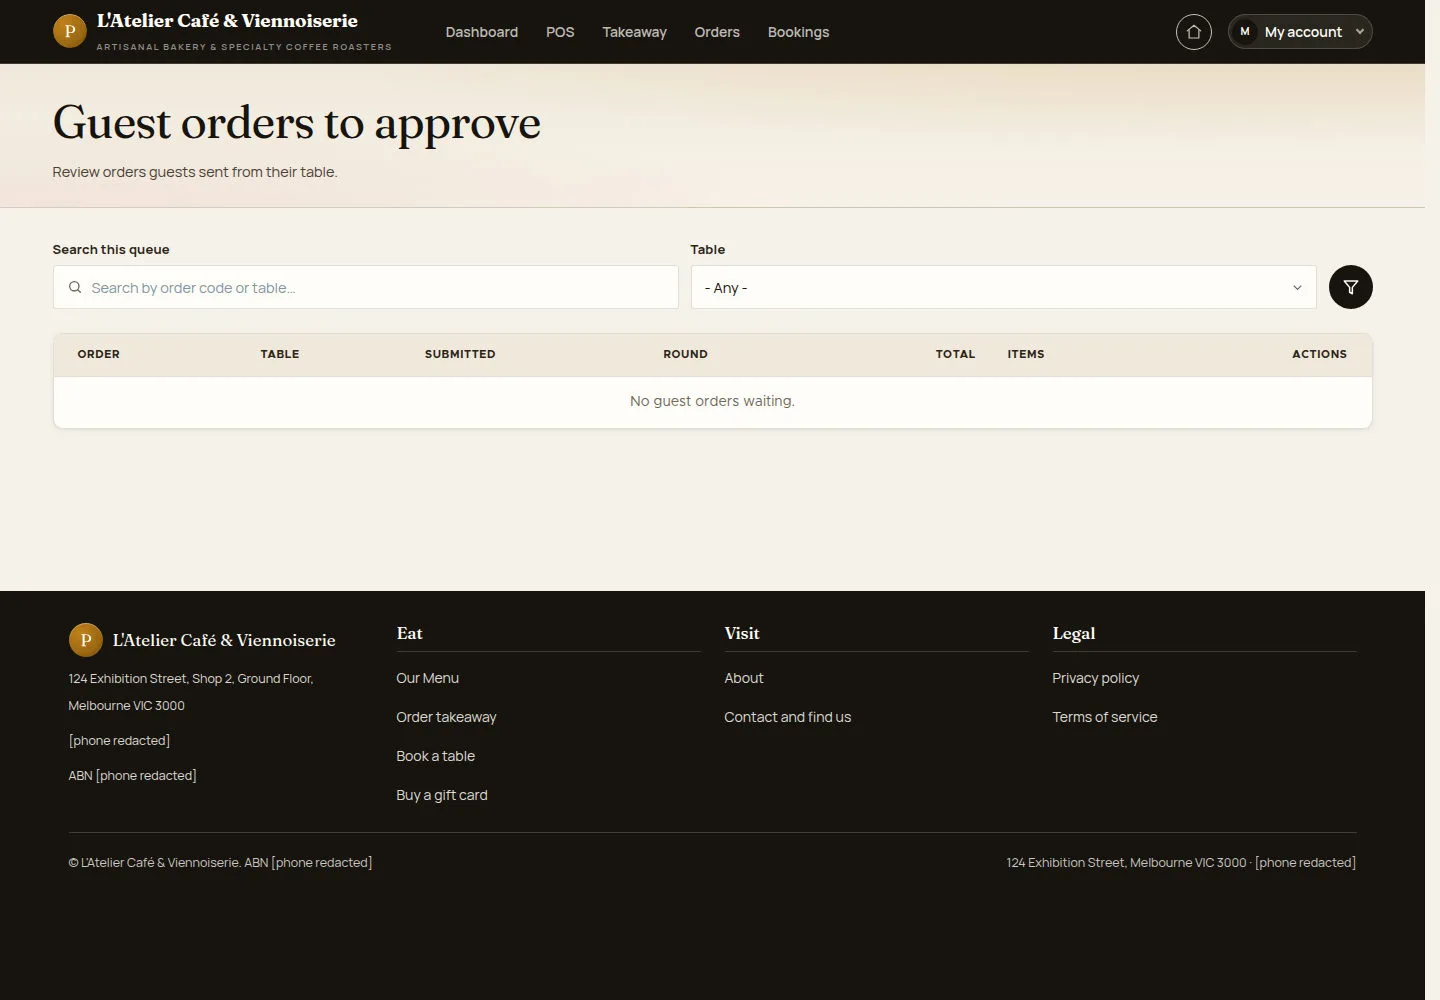The image size is (1440, 1000).
Task: Navigate to Bookings
Action: (798, 32)
